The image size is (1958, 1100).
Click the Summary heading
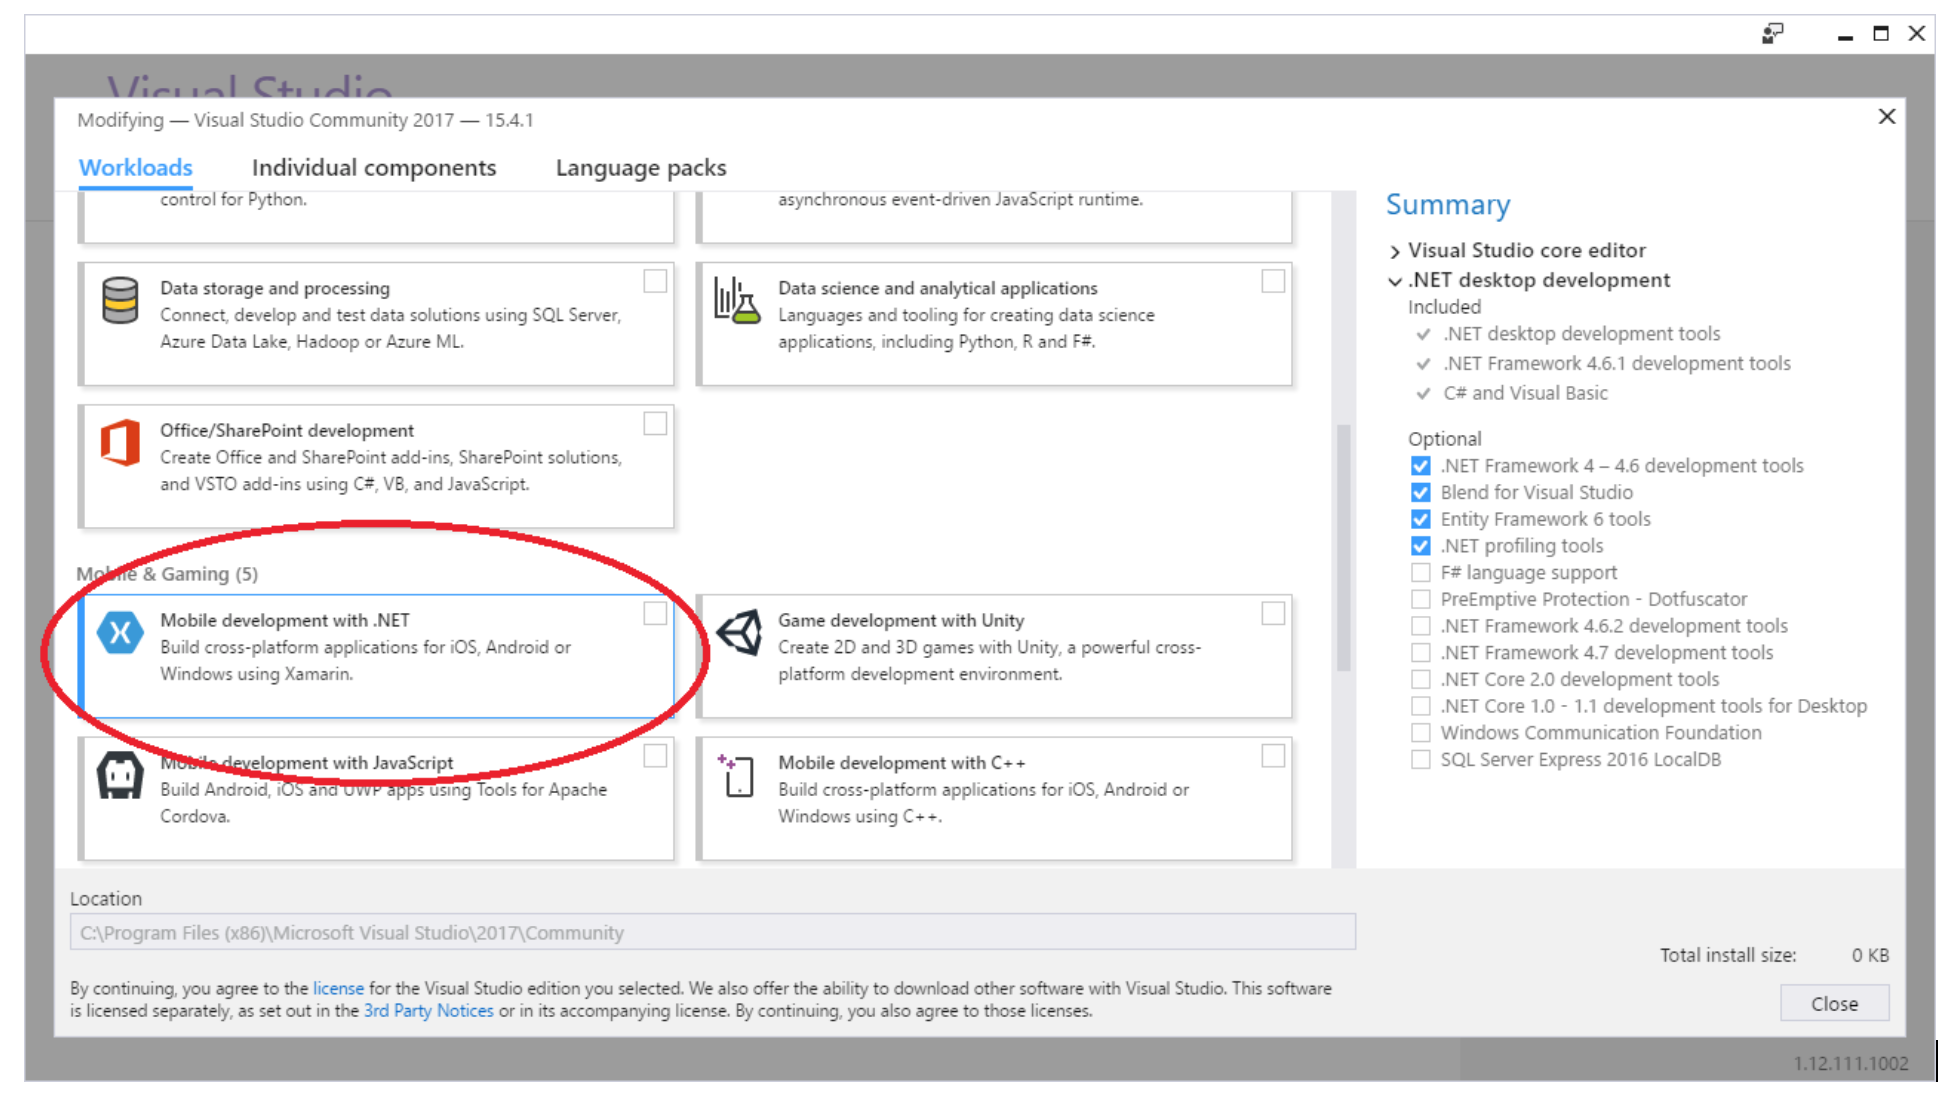pos(1448,204)
